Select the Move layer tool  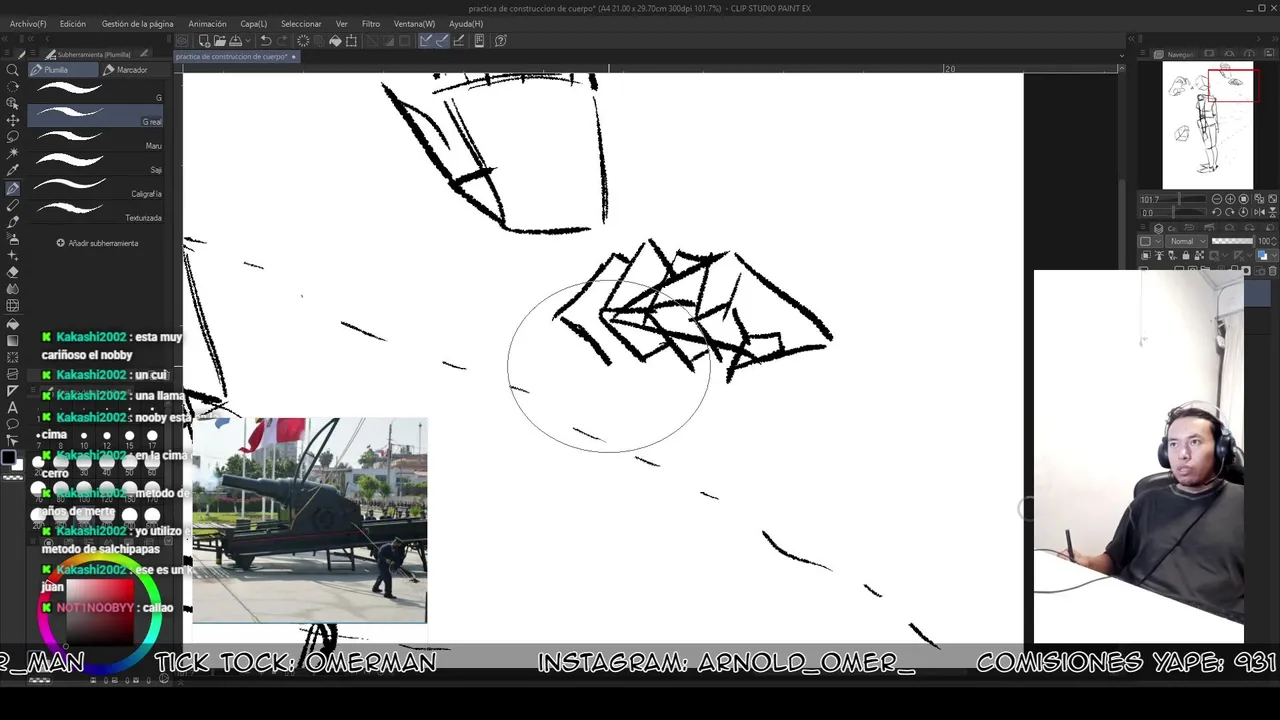click(13, 120)
